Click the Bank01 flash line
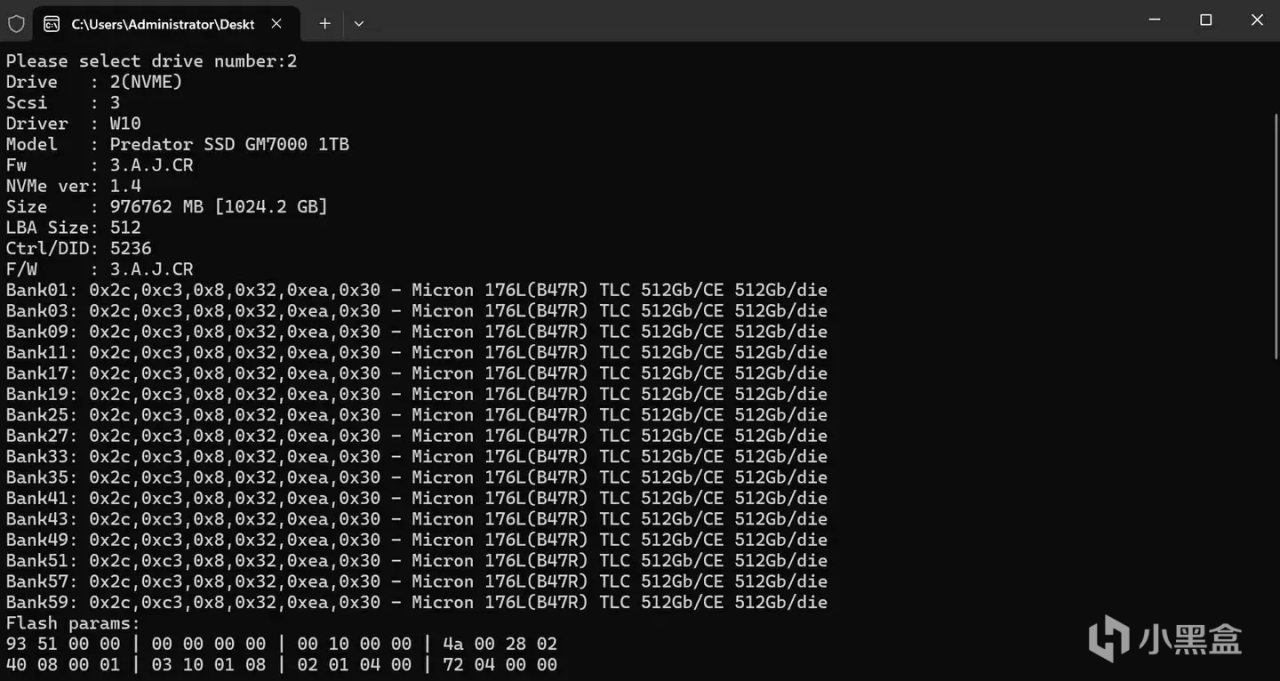The width and height of the screenshot is (1280, 681). point(416,290)
